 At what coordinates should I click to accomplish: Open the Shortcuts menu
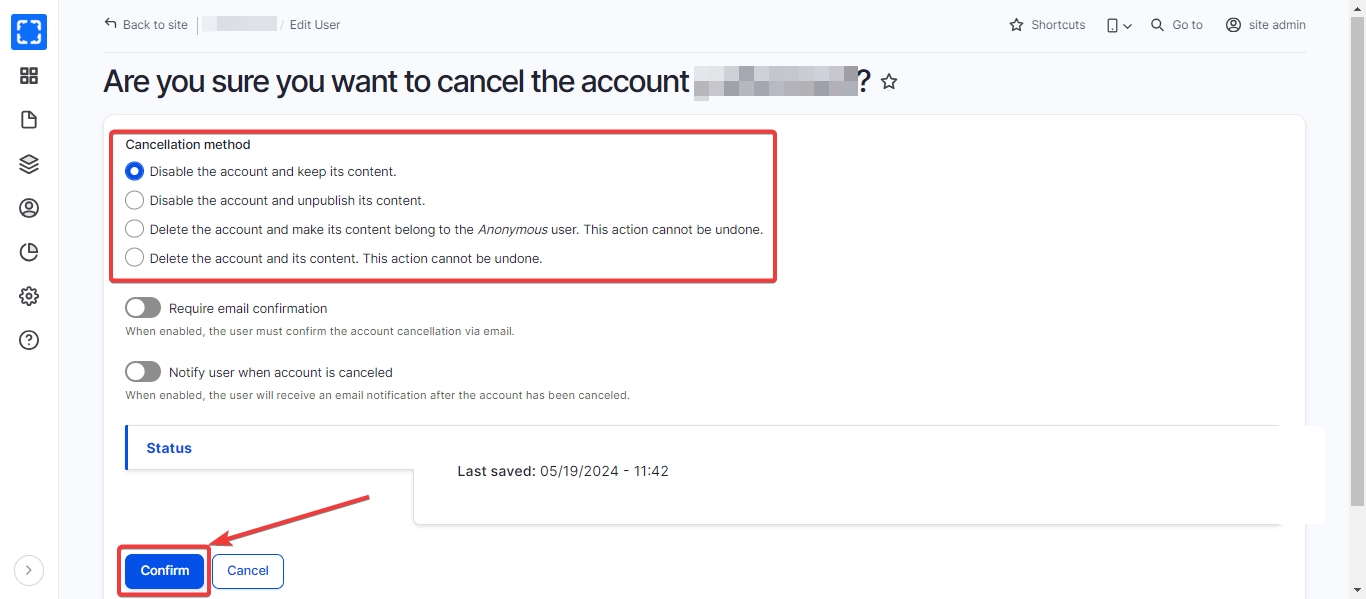coord(1047,25)
